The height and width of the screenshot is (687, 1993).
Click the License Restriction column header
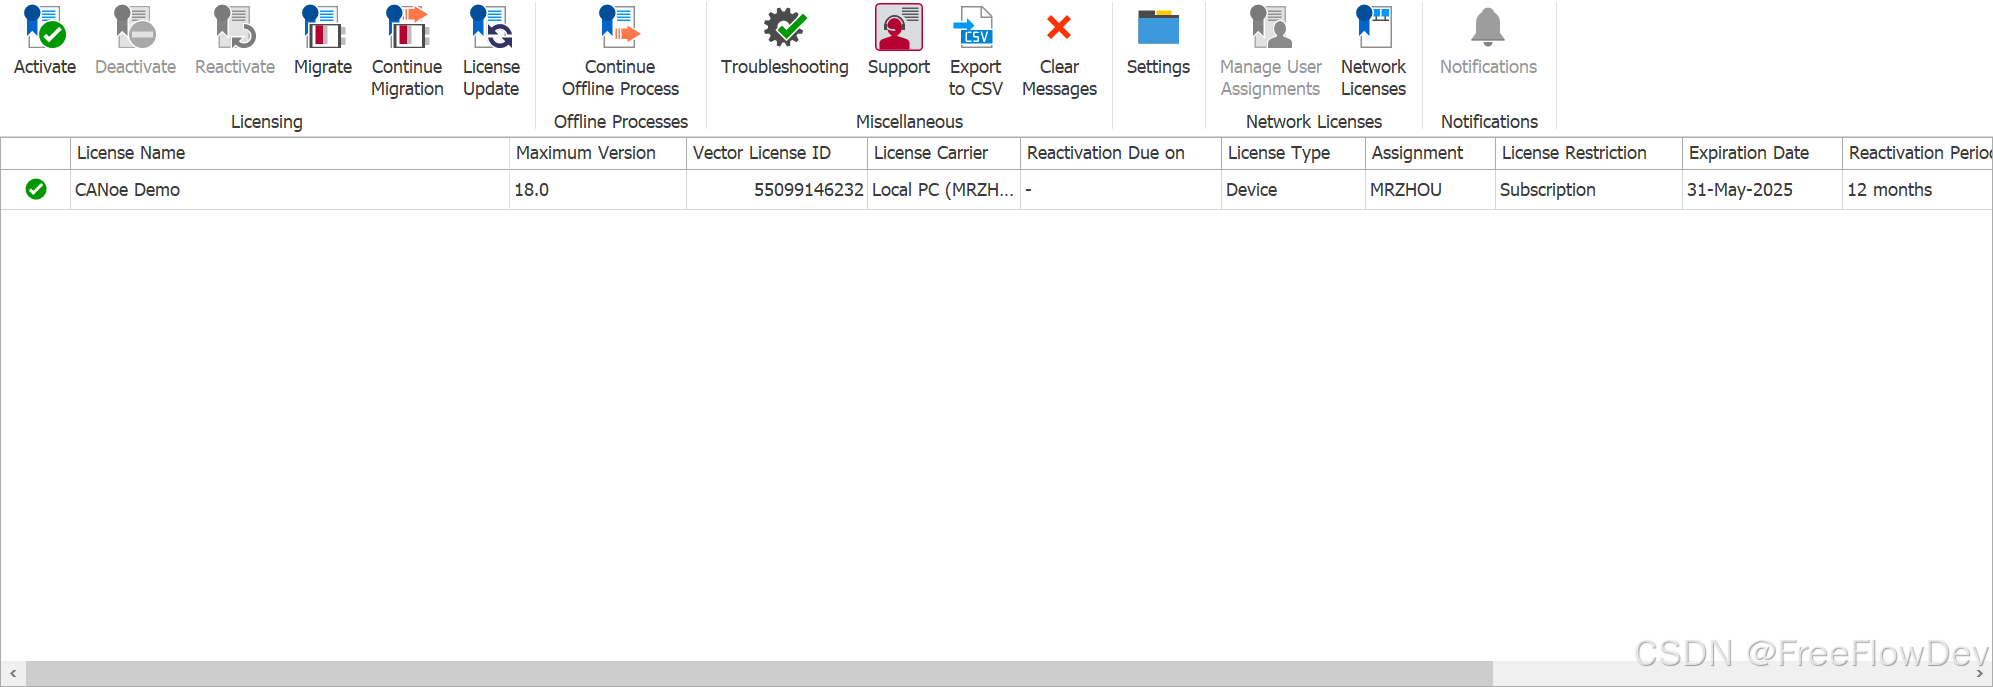coord(1589,153)
